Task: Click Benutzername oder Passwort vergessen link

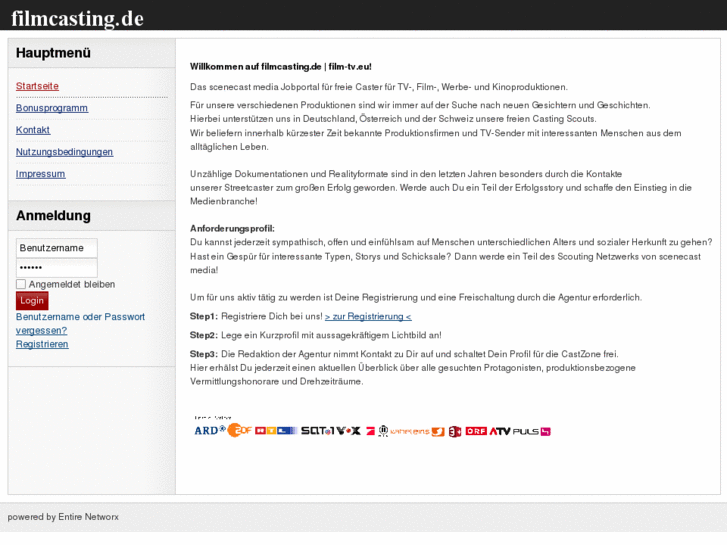Action: point(80,323)
